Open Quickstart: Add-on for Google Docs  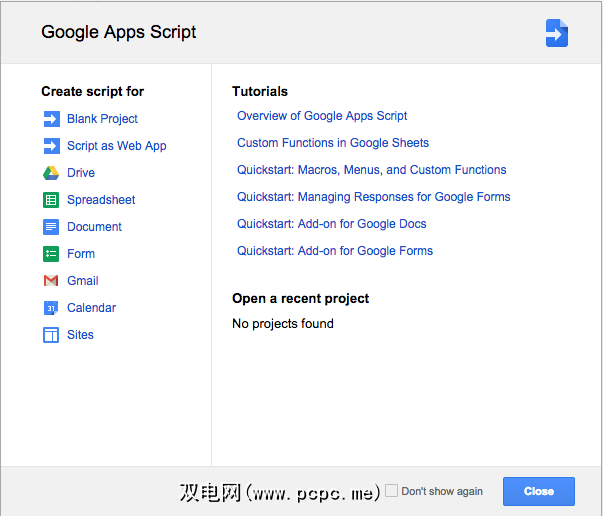[331, 224]
